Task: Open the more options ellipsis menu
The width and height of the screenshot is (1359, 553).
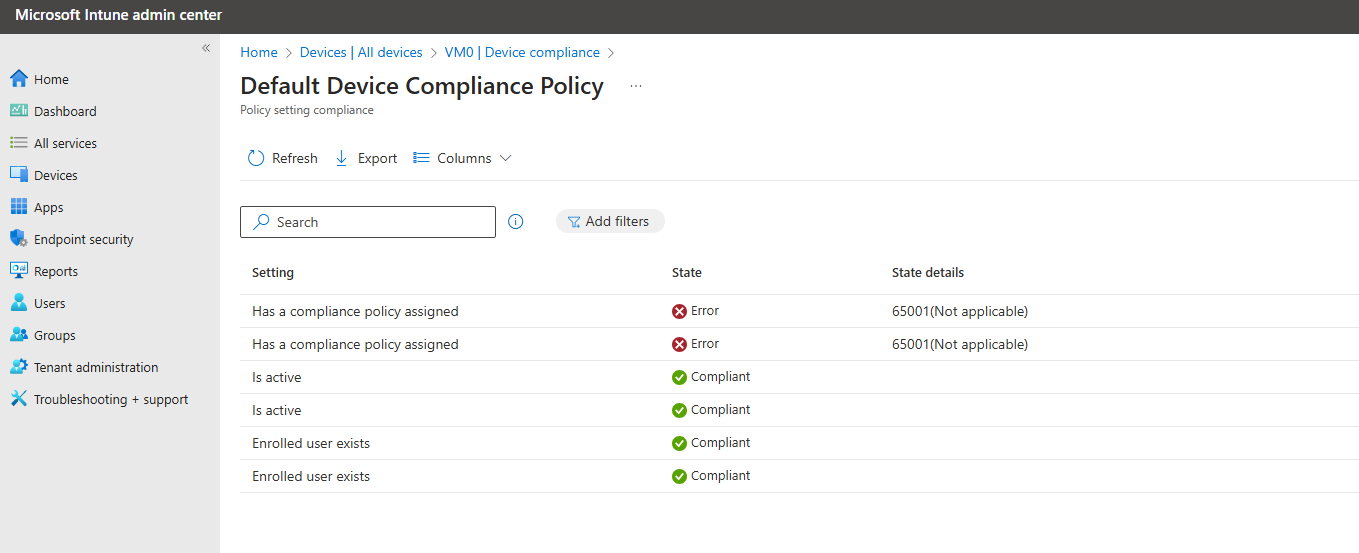Action: point(636,87)
